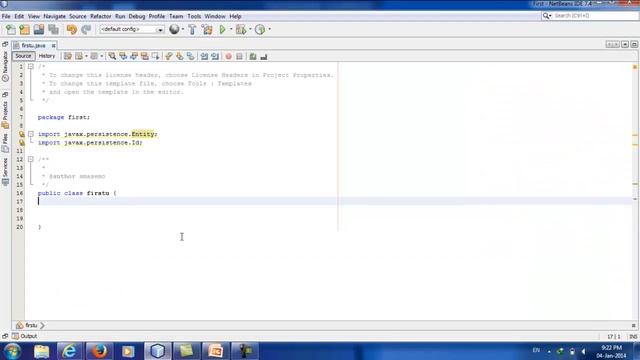
Task: Toggle Highlight Search icon
Action: pyautogui.click(x=144, y=56)
